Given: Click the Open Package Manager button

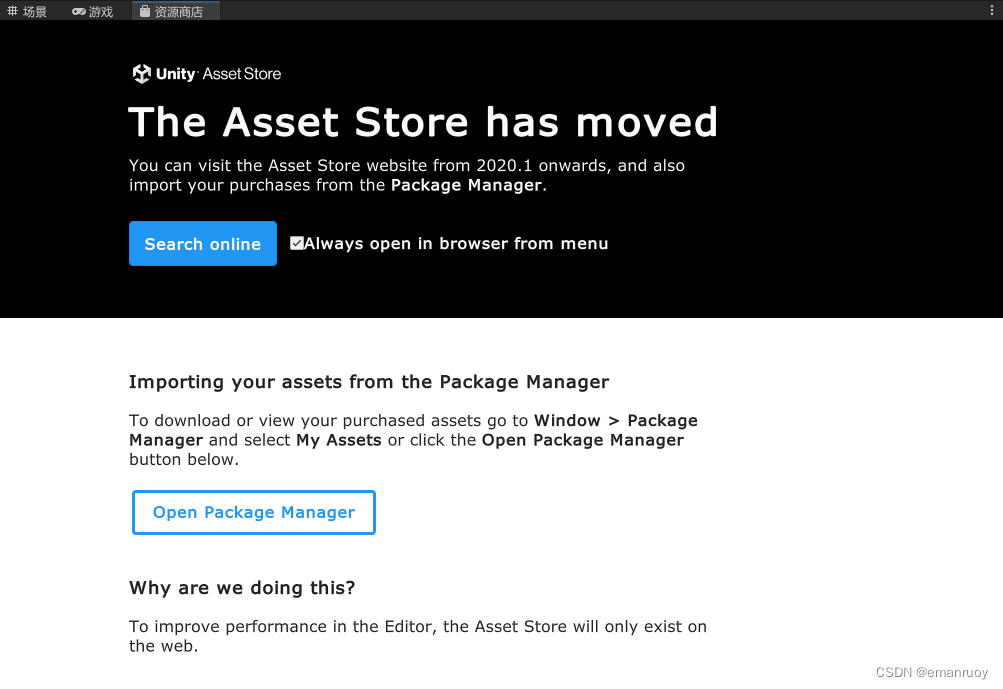Looking at the screenshot, I should 254,512.
